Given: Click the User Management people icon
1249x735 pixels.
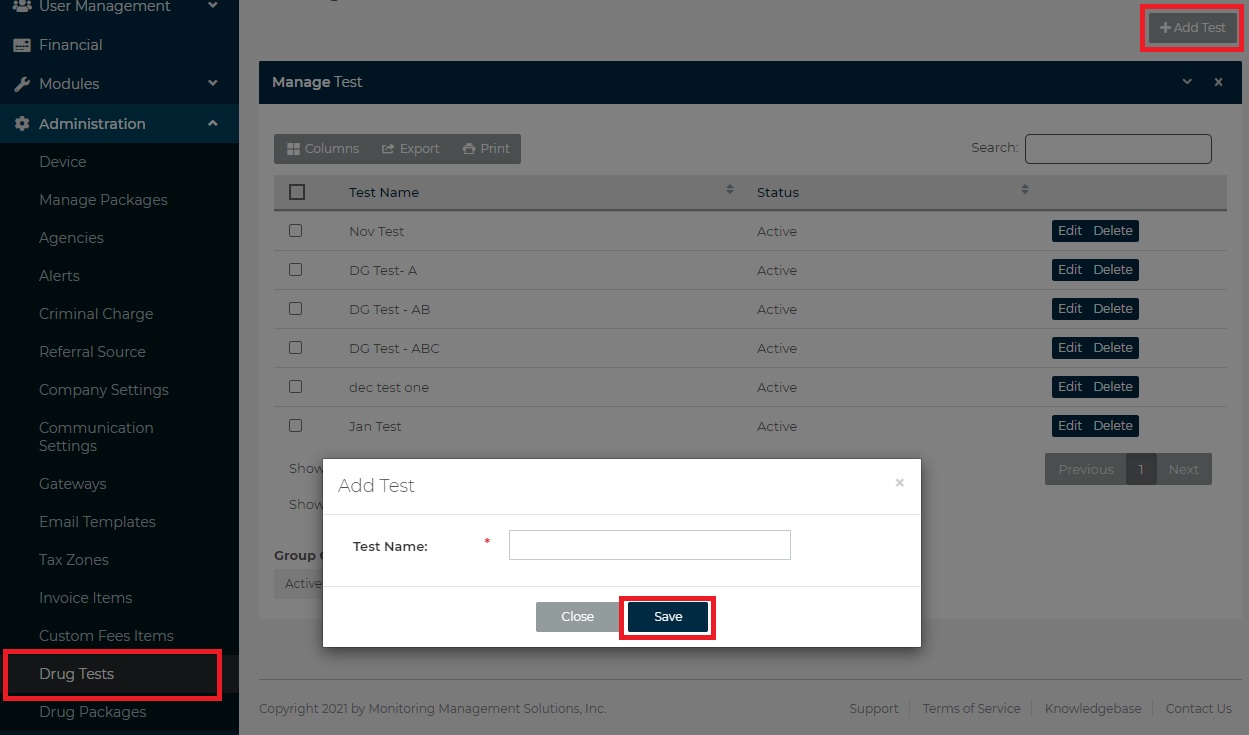Looking at the screenshot, I should 21,7.
